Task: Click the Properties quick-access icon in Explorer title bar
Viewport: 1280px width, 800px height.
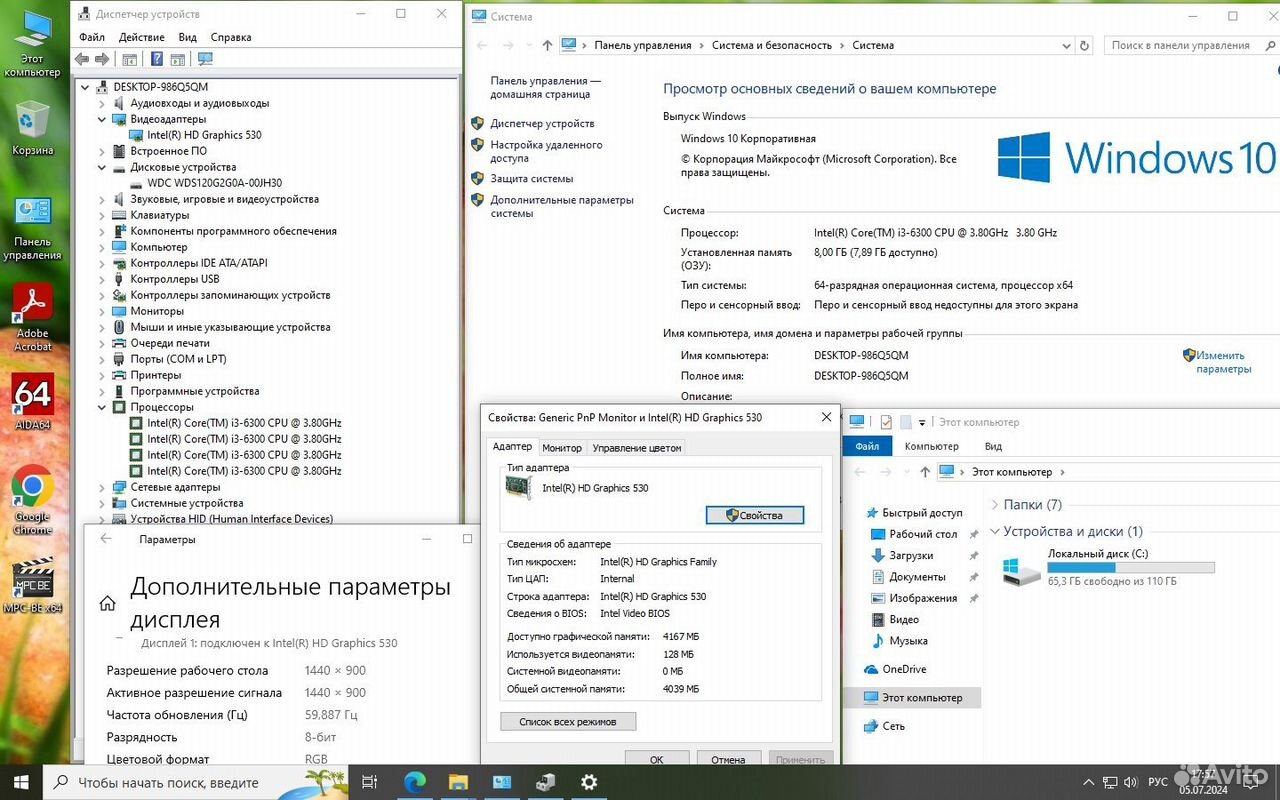Action: point(886,422)
